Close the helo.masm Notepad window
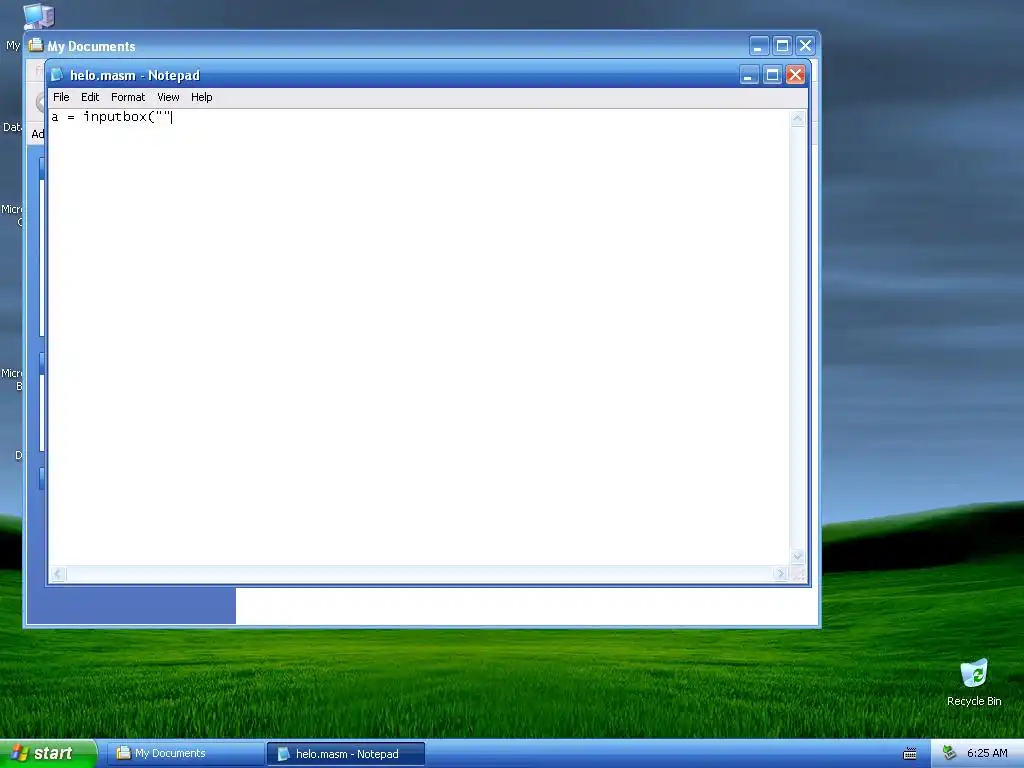The height and width of the screenshot is (768, 1024). [795, 75]
